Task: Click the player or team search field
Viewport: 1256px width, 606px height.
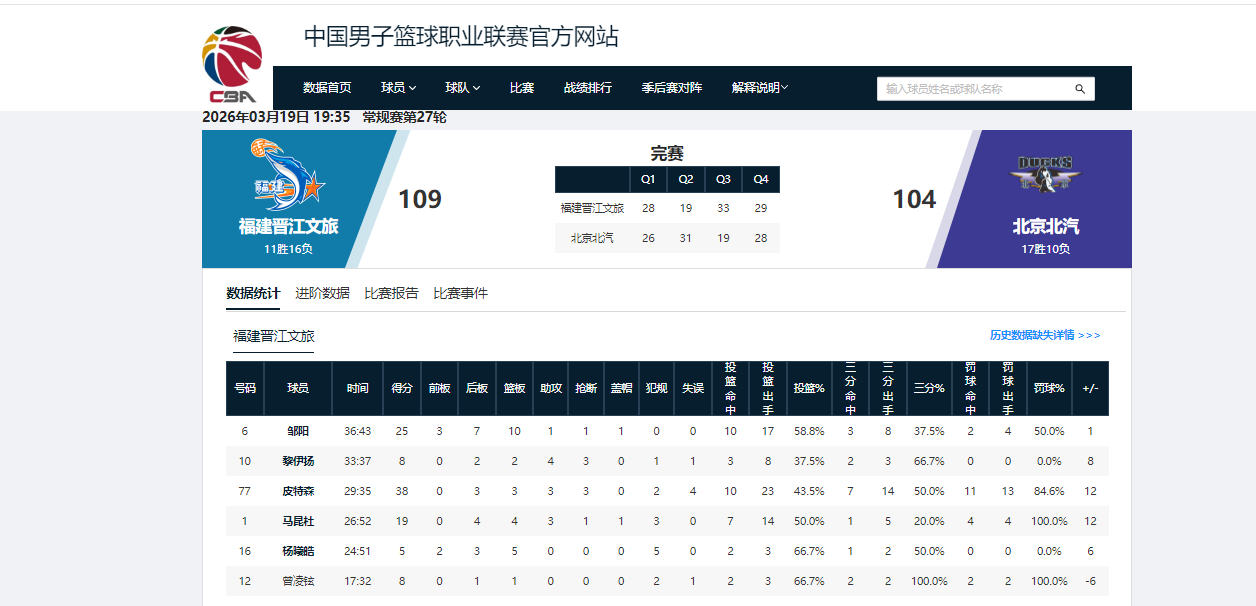Action: [975, 89]
